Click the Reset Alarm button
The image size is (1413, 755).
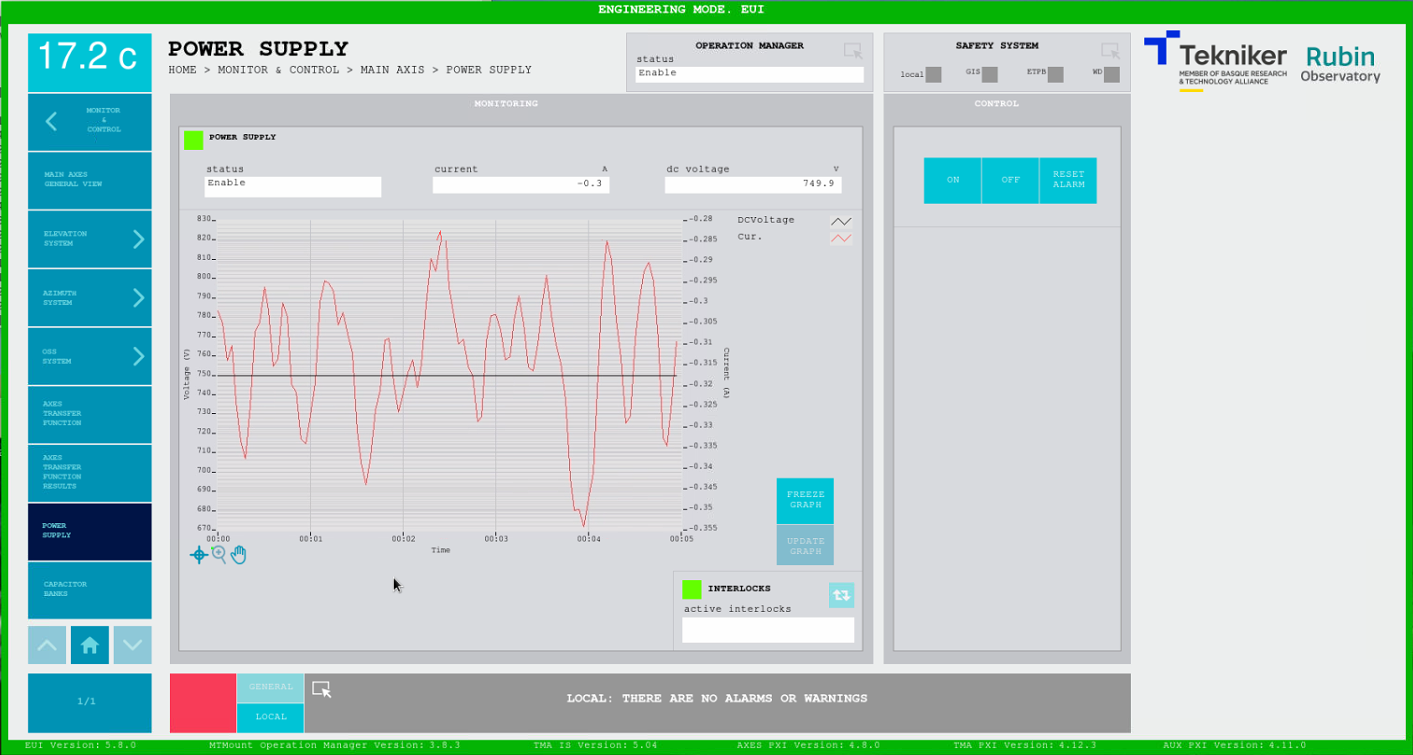click(1068, 180)
